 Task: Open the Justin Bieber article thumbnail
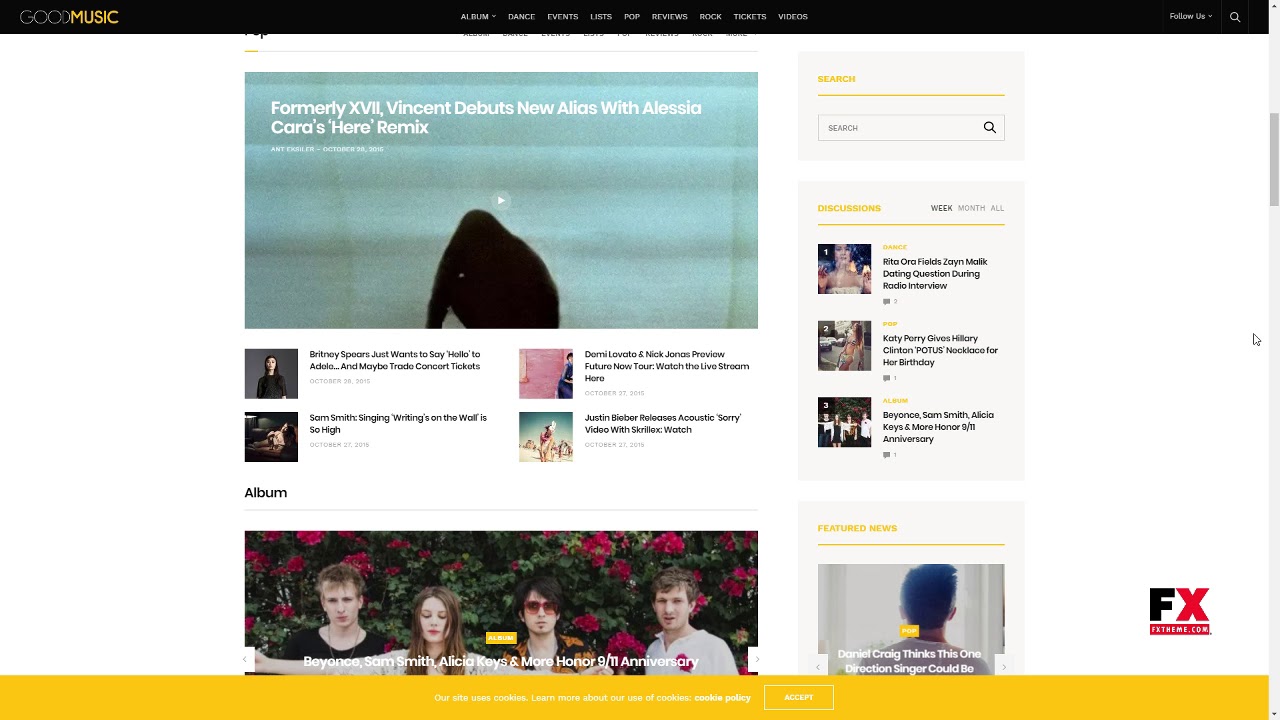546,437
